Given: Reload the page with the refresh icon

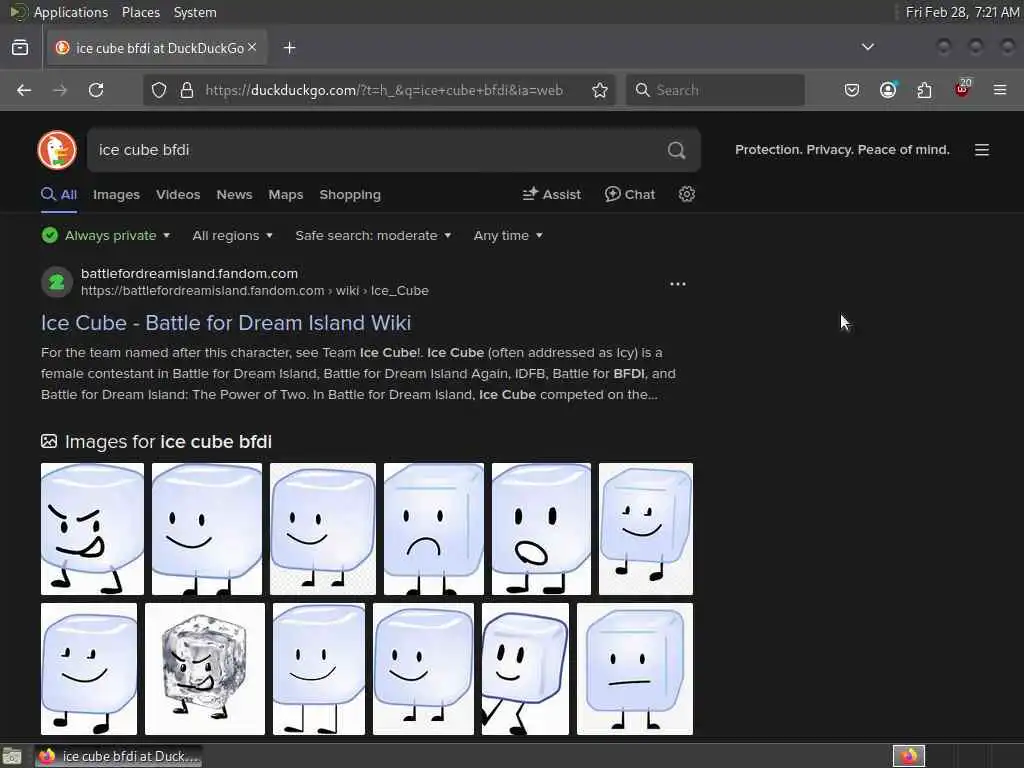Looking at the screenshot, I should click(96, 90).
